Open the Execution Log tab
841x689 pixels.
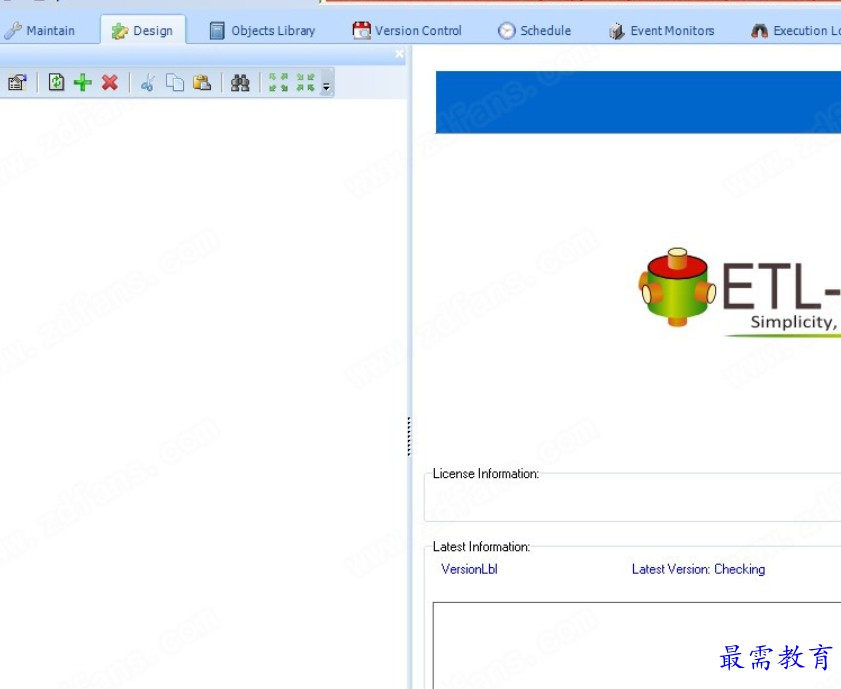(795, 31)
